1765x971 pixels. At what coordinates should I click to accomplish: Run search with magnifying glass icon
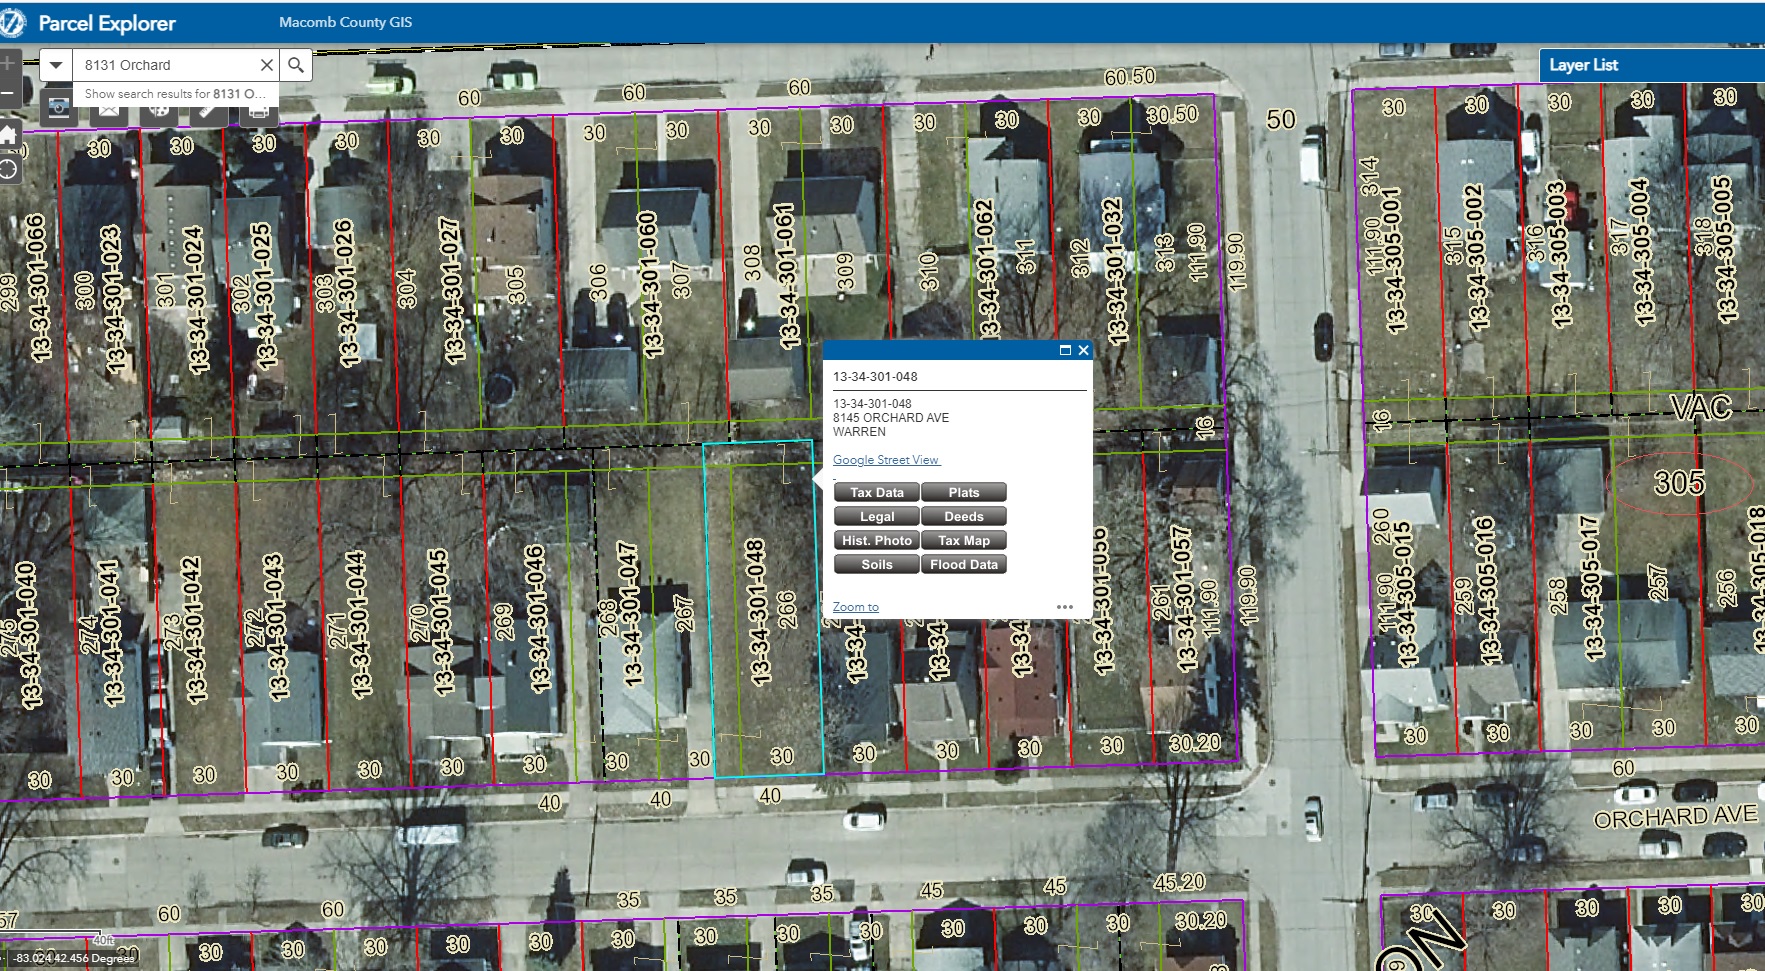pyautogui.click(x=296, y=65)
